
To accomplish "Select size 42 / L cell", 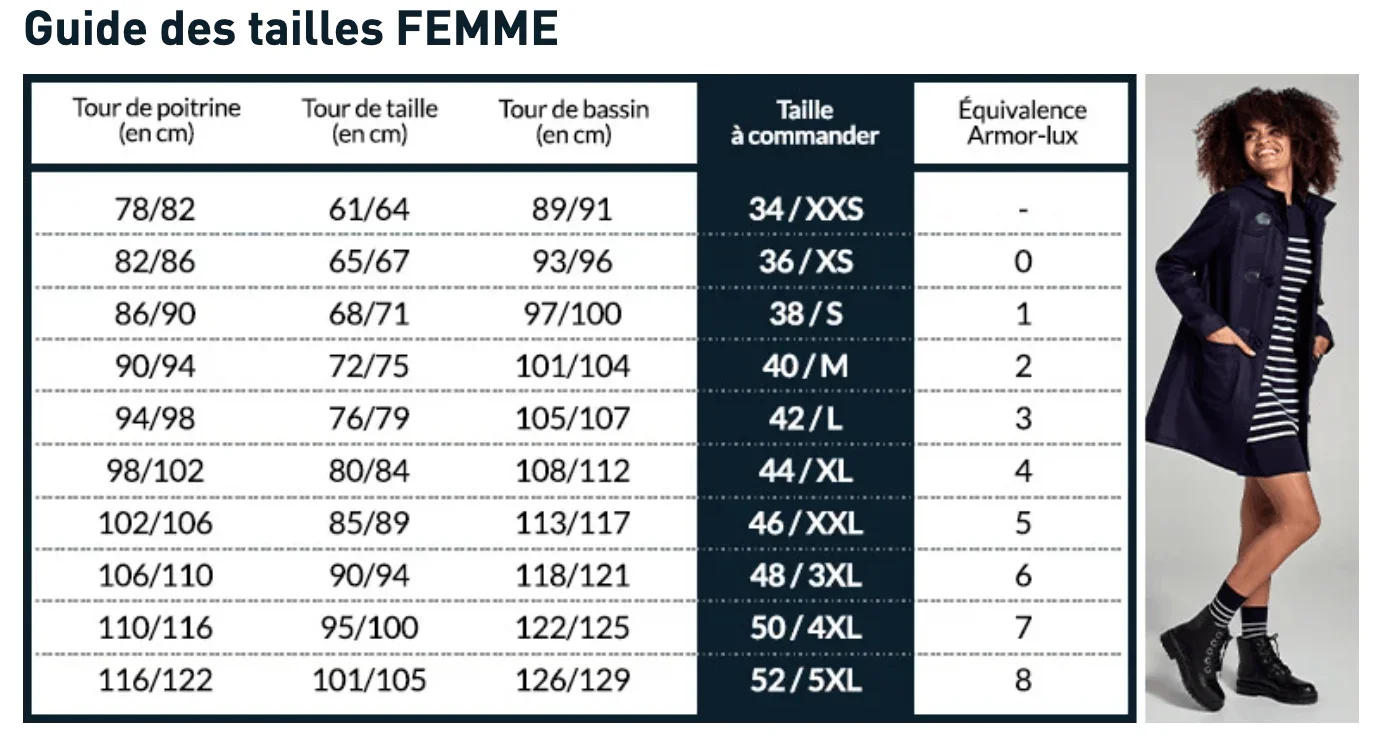I will [x=805, y=418].
